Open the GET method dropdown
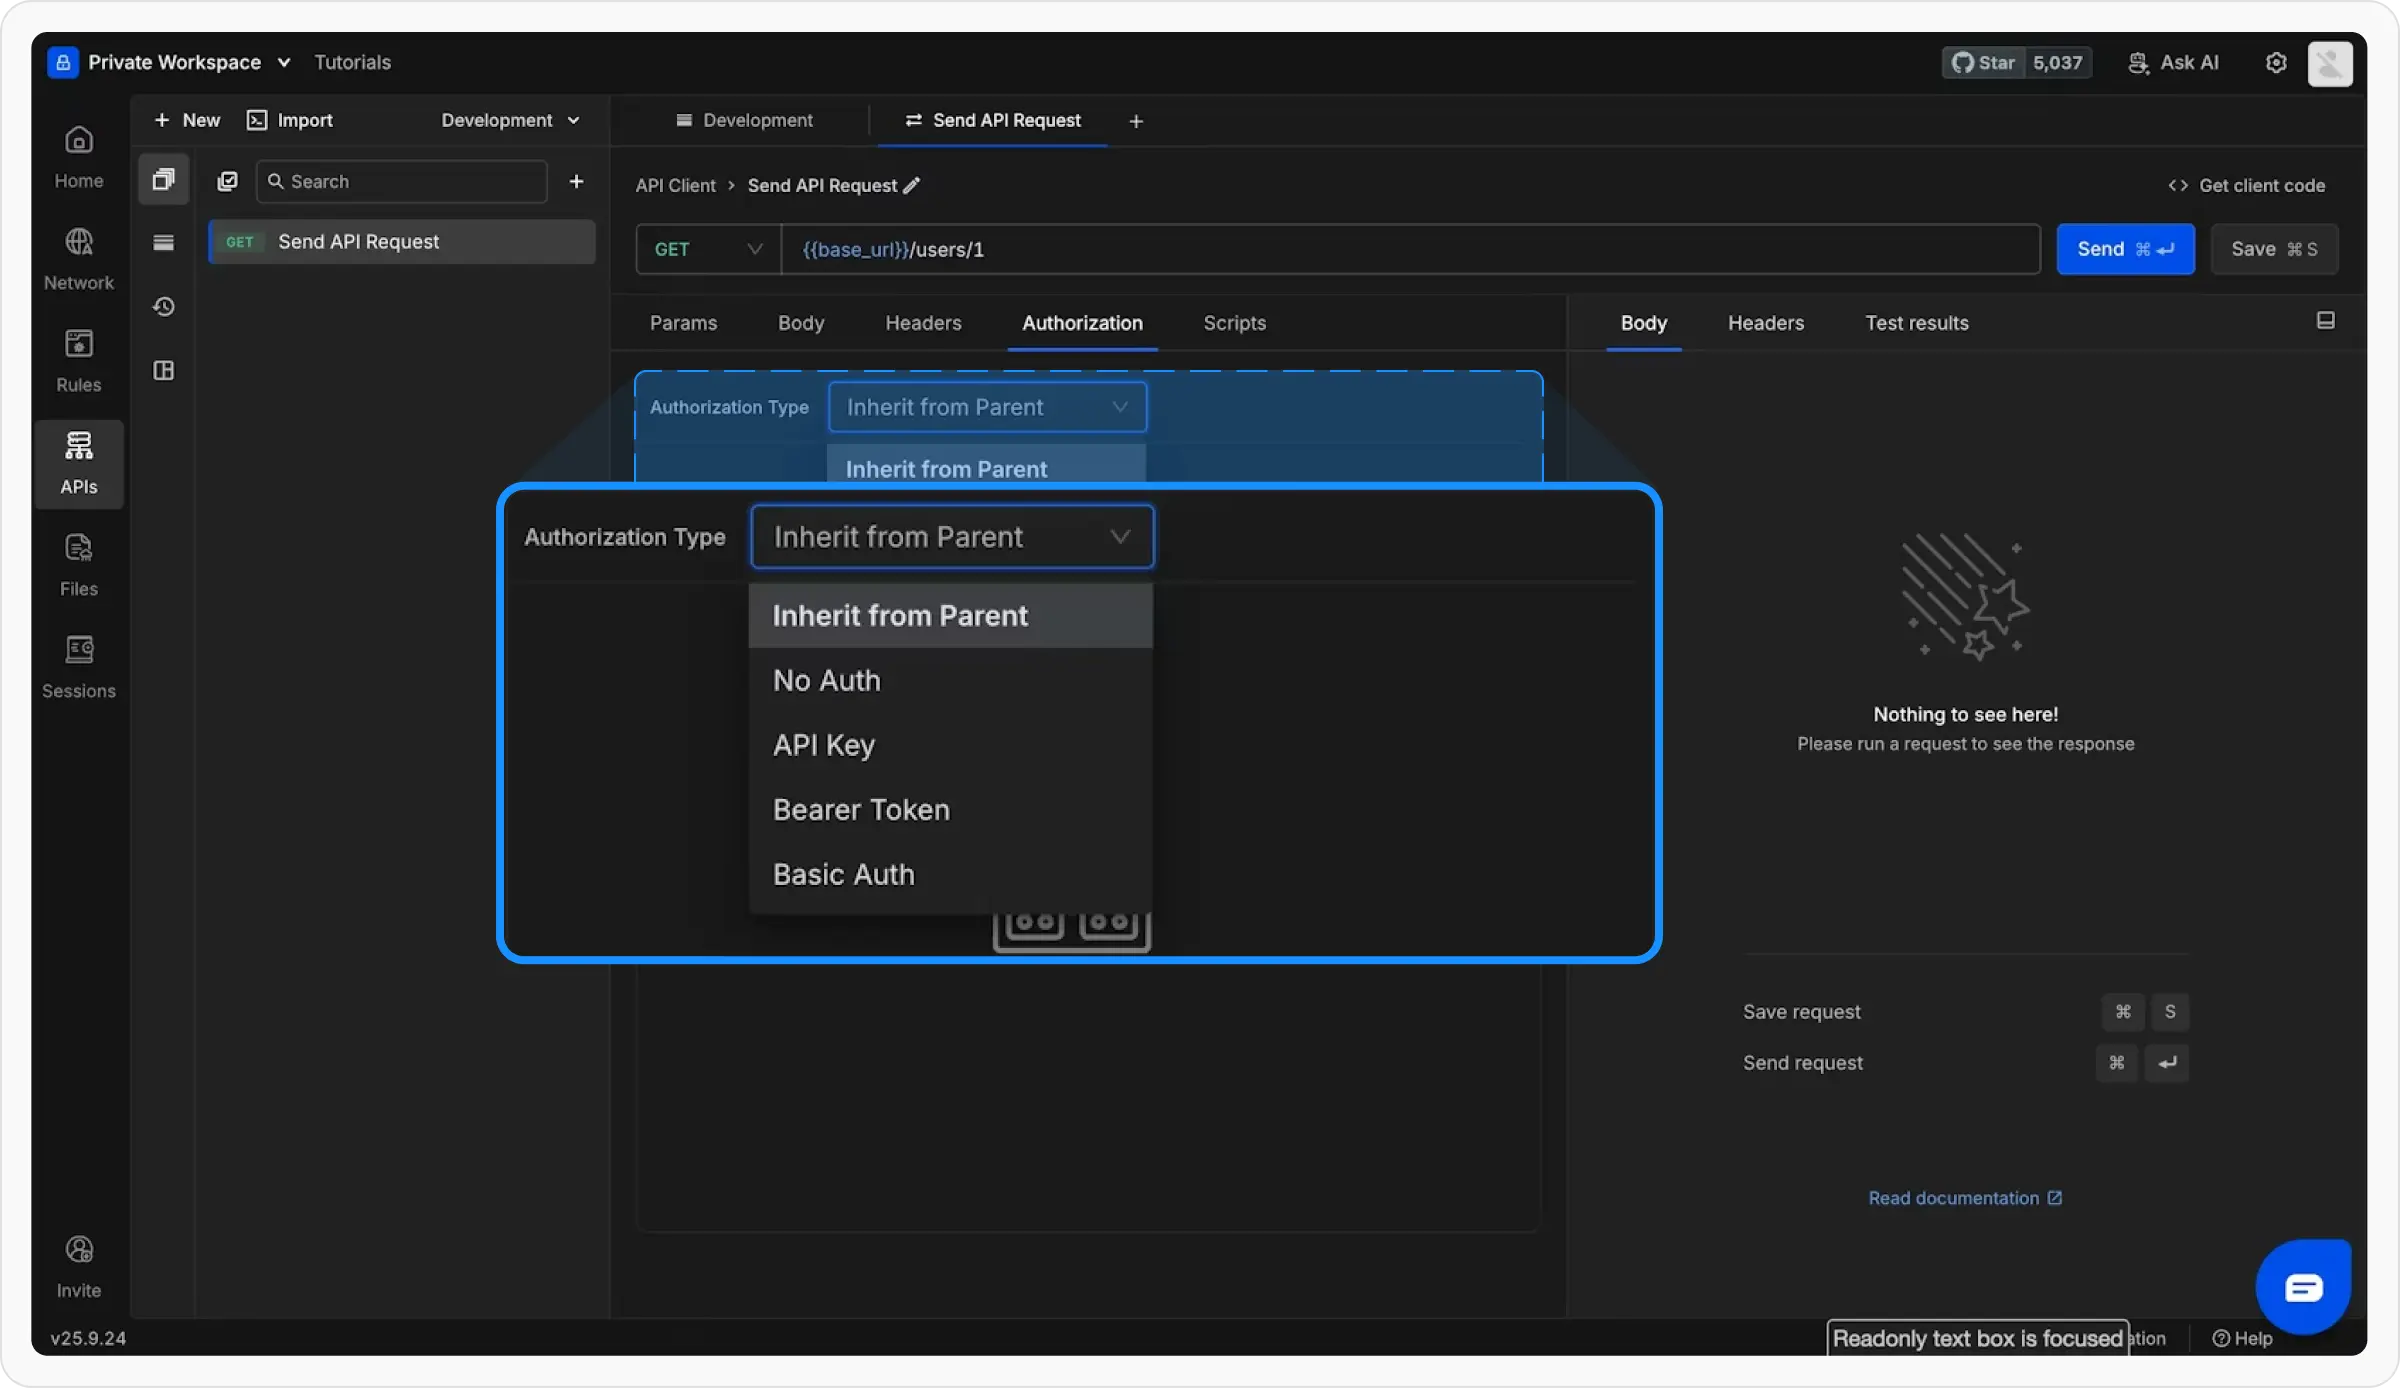 708,249
